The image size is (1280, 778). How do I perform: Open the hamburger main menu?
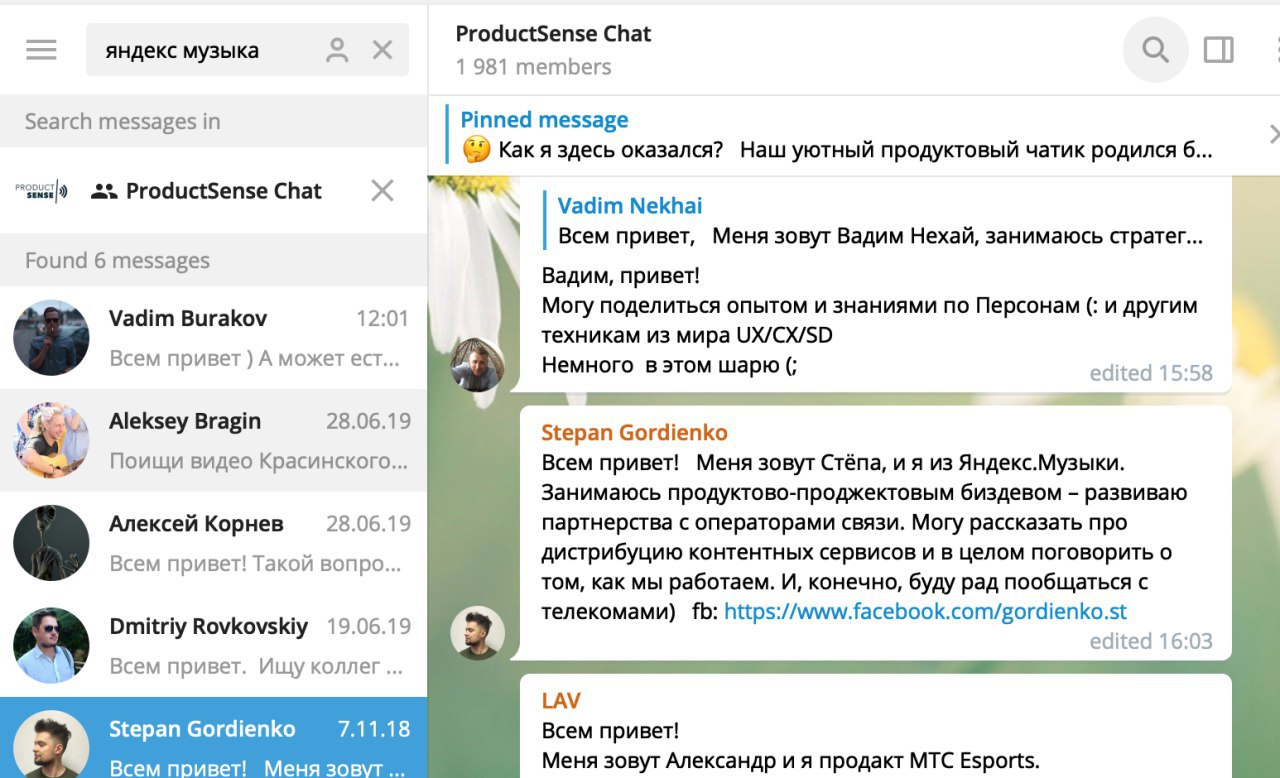coord(41,50)
